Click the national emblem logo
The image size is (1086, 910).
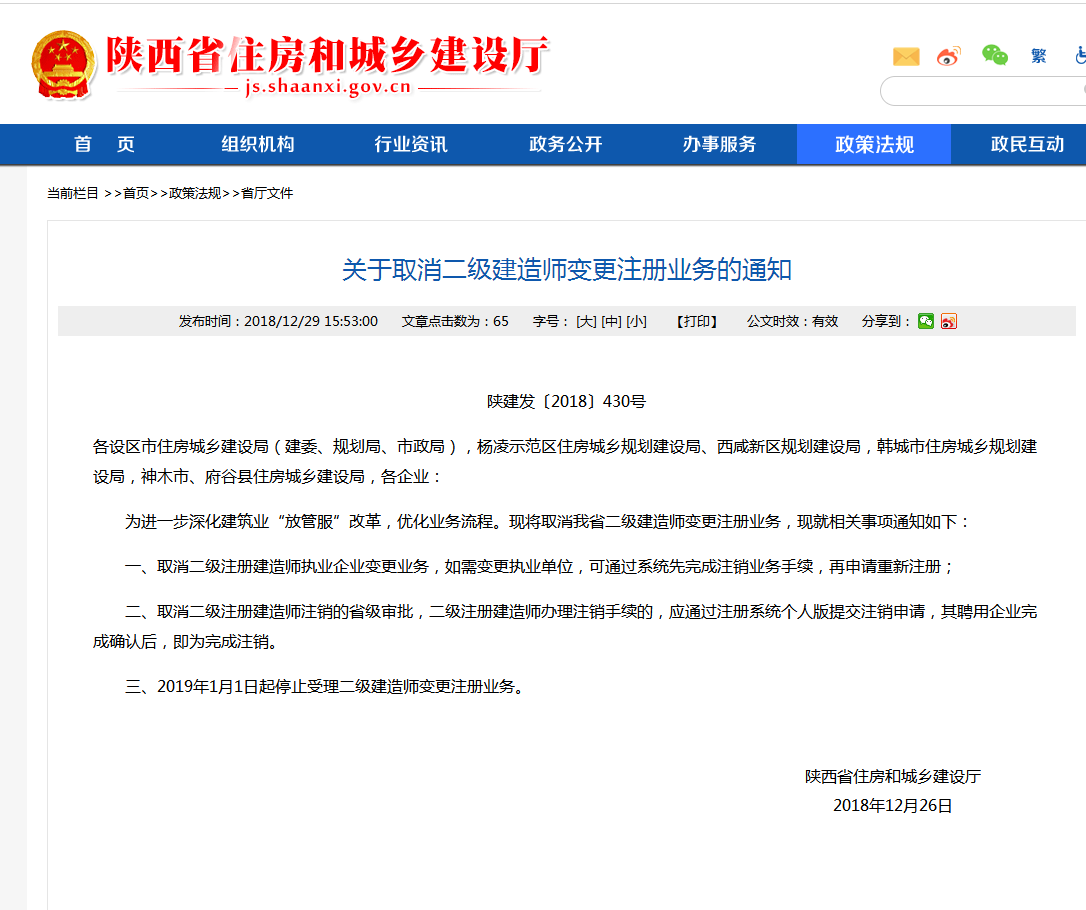[63, 64]
